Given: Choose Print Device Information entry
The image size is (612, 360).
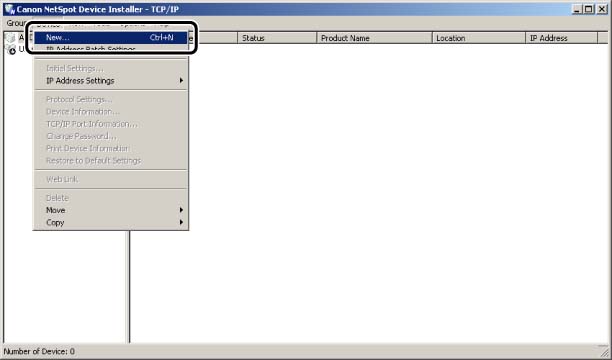Looking at the screenshot, I should (111, 148).
